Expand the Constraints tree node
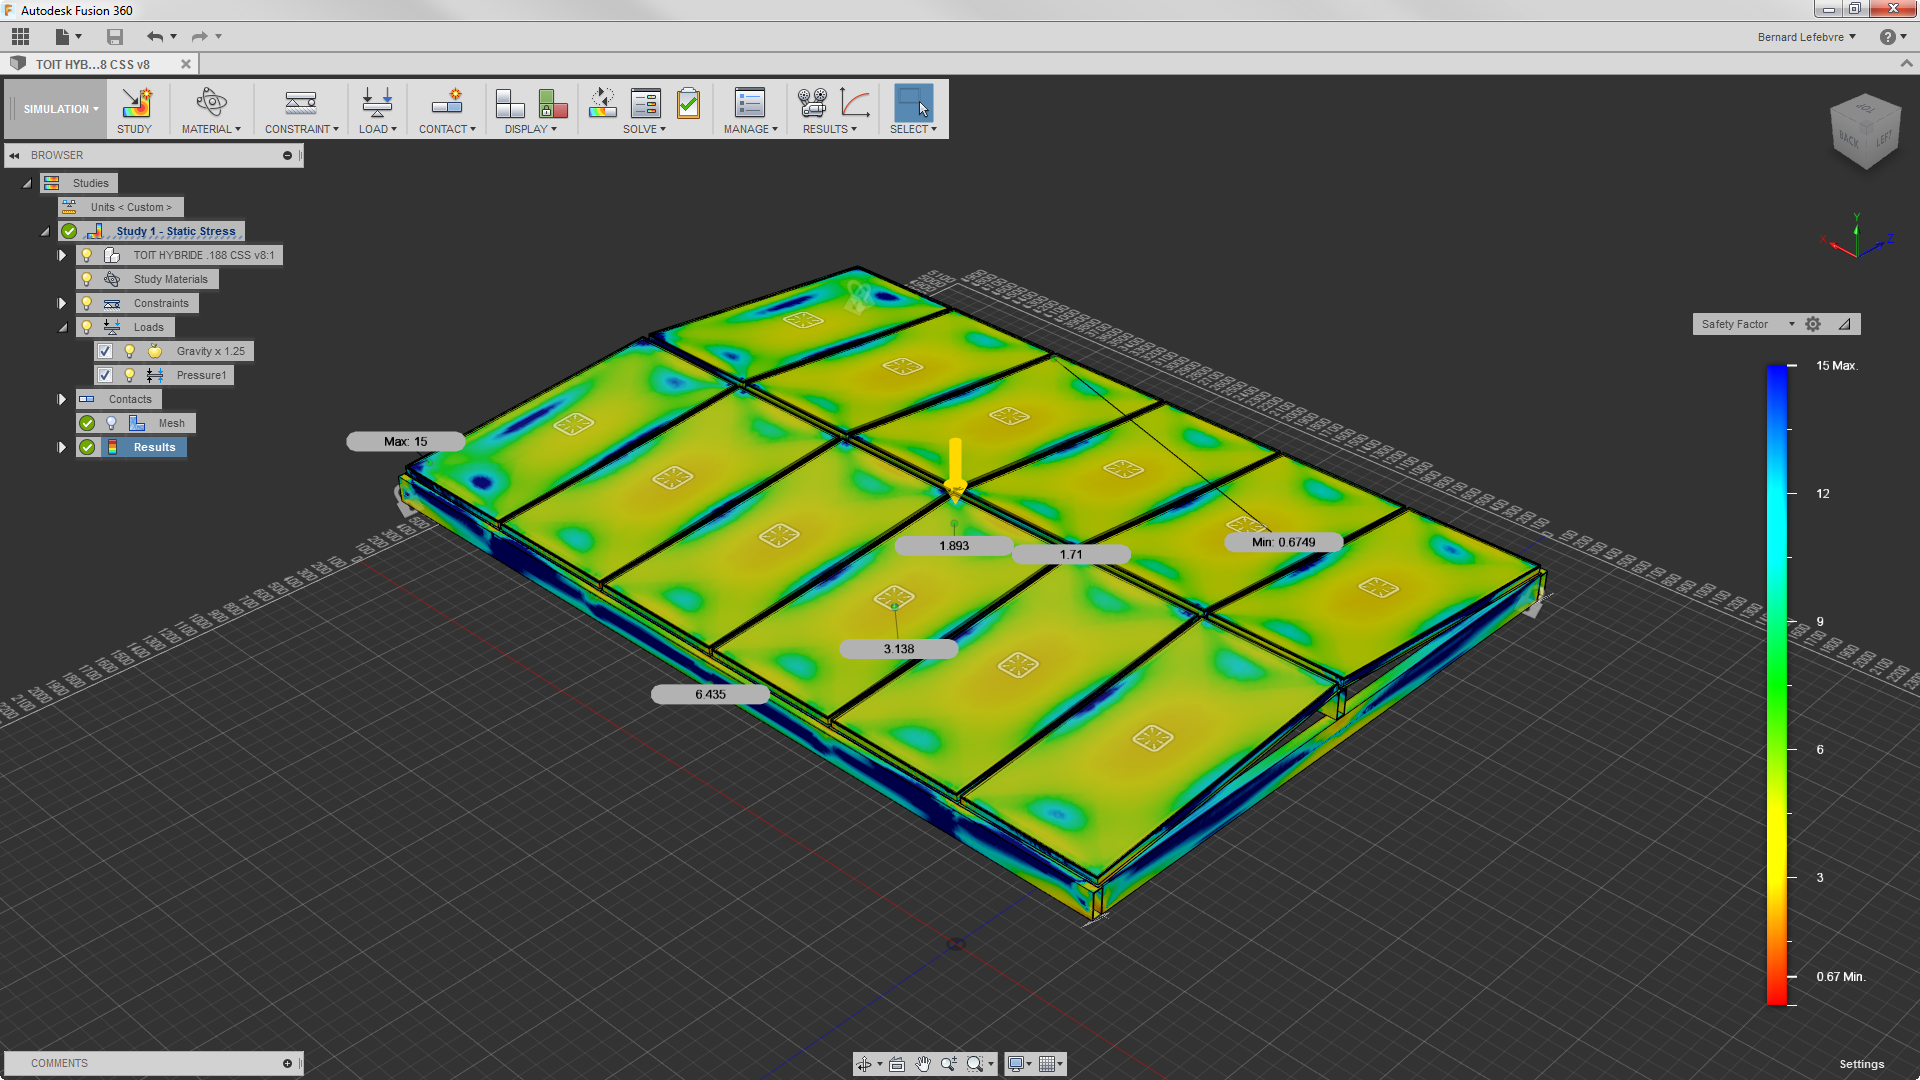This screenshot has height=1080, width=1920. pyautogui.click(x=62, y=303)
